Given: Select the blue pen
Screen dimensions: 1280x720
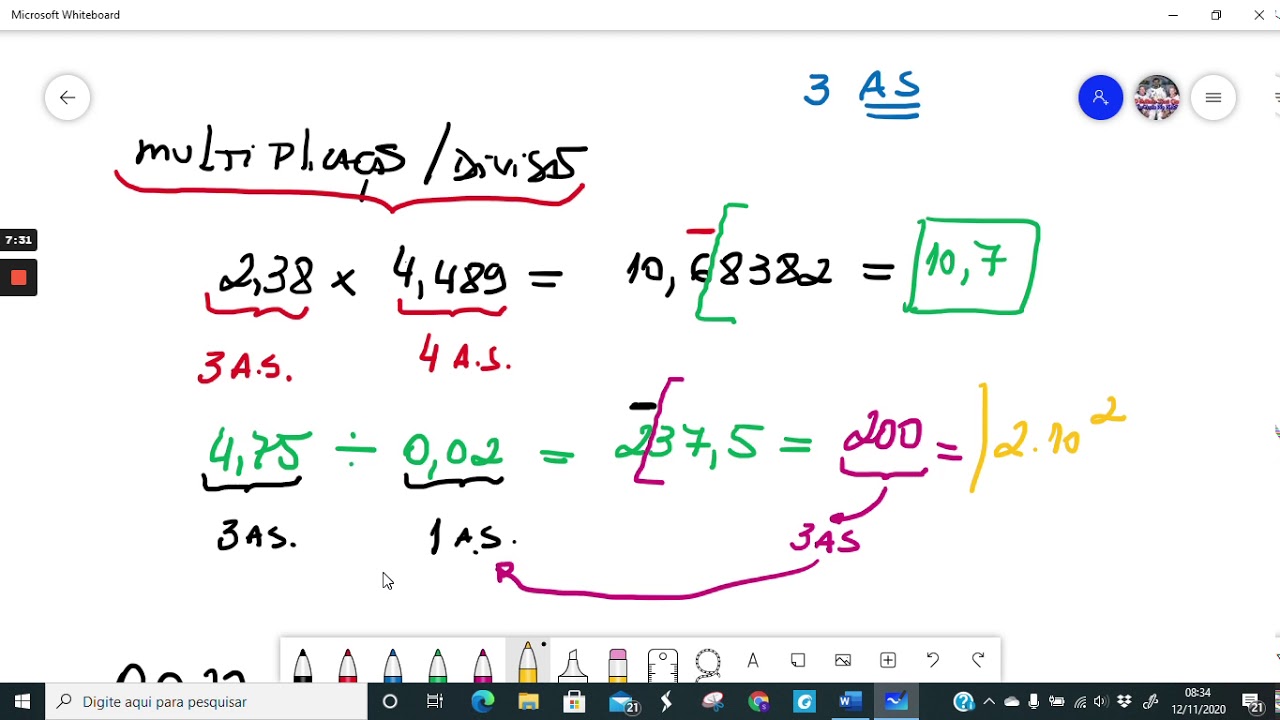Looking at the screenshot, I should [x=392, y=665].
